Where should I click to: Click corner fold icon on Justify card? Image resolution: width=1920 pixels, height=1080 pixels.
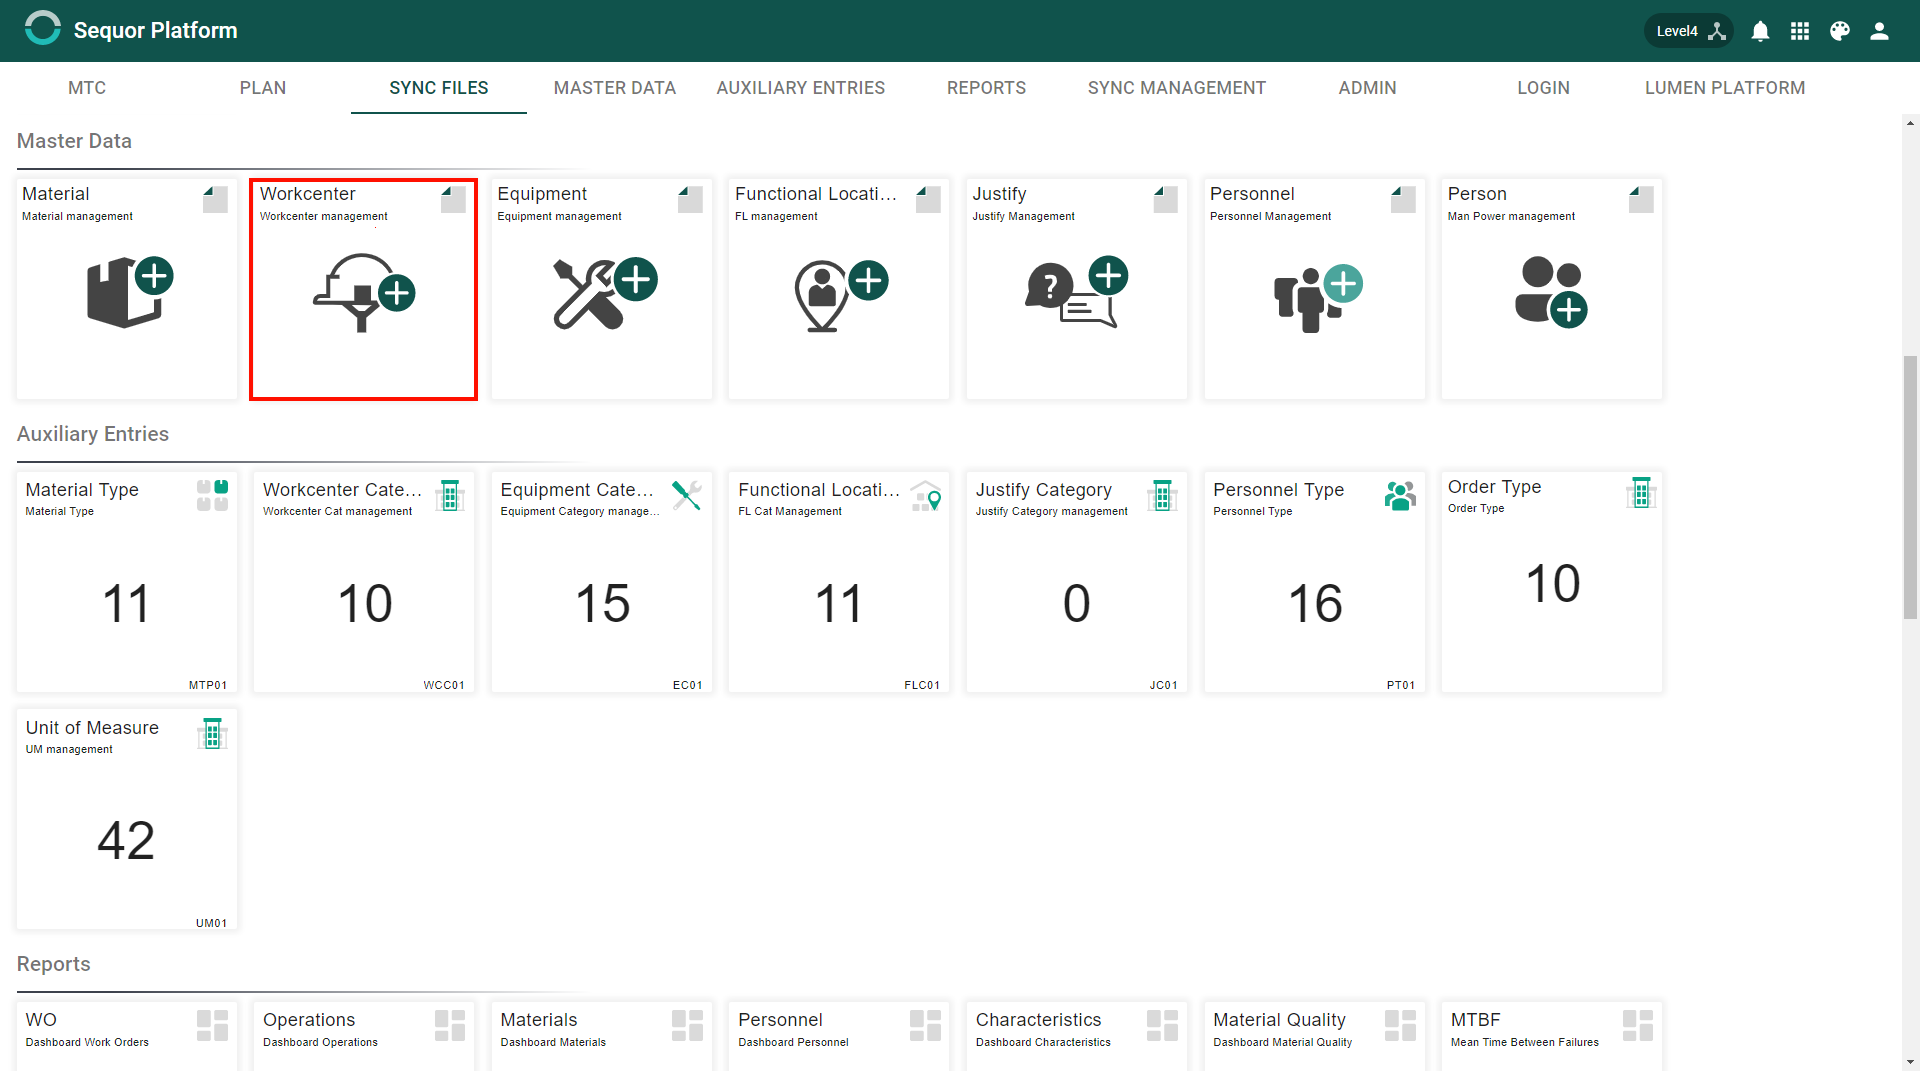click(1165, 199)
